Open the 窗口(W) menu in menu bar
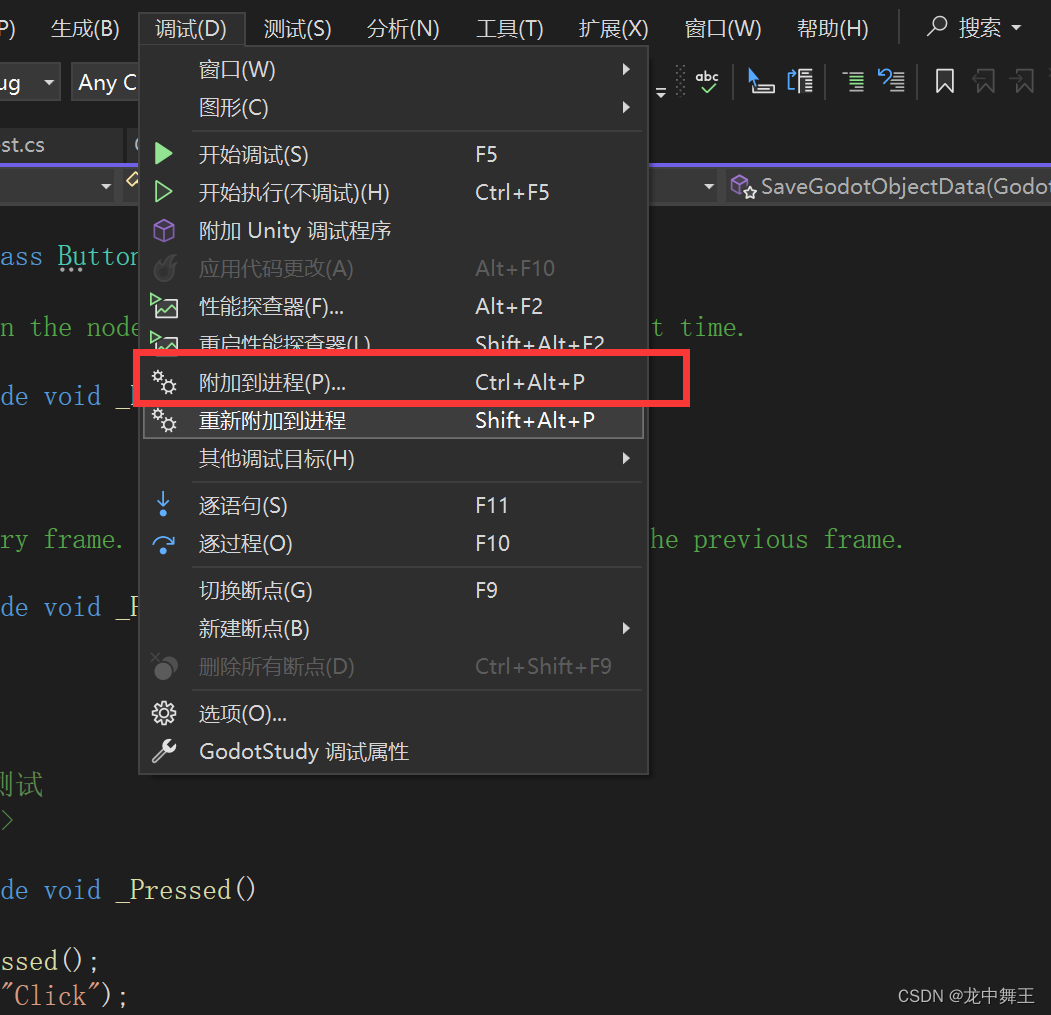 (723, 29)
